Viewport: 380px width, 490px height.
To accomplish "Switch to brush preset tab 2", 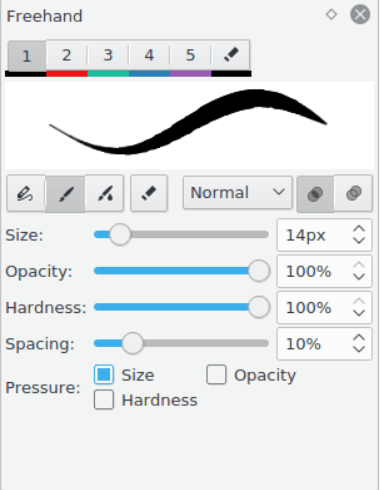I will [67, 55].
